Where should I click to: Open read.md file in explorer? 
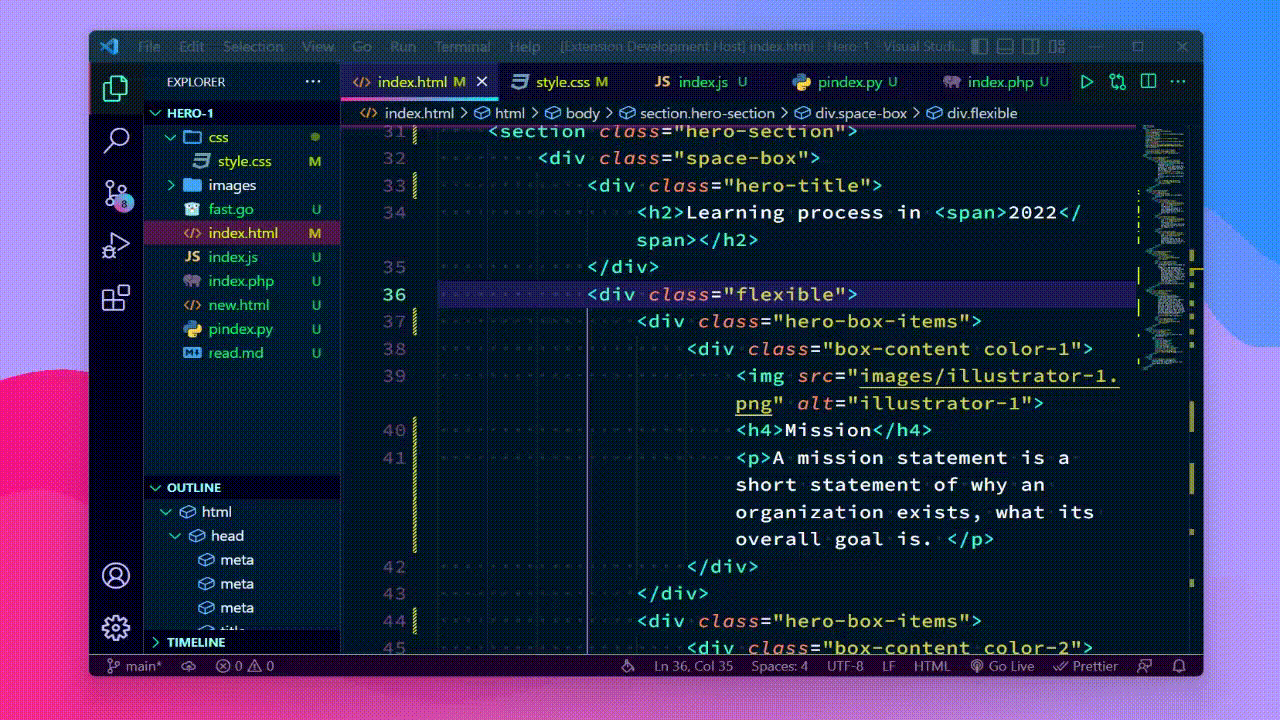242,353
